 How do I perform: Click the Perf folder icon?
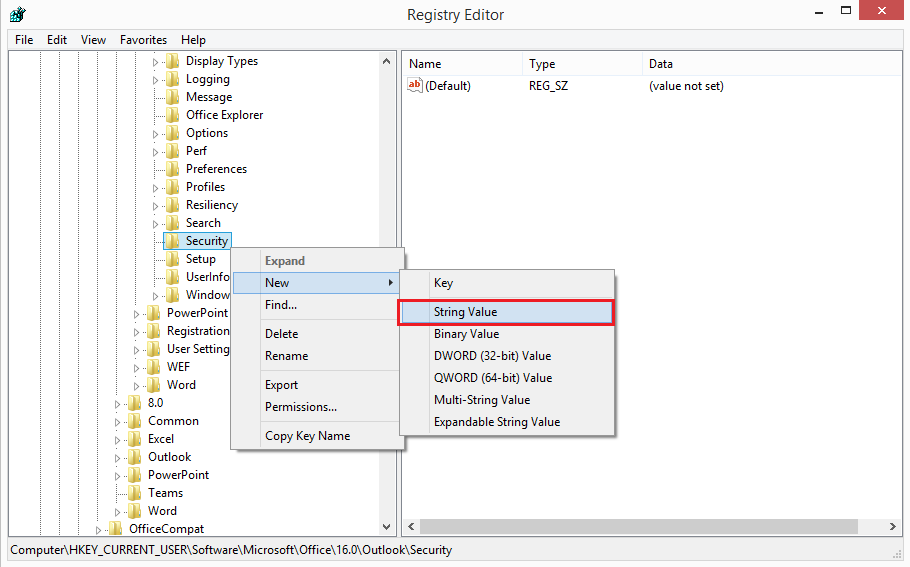pos(172,151)
